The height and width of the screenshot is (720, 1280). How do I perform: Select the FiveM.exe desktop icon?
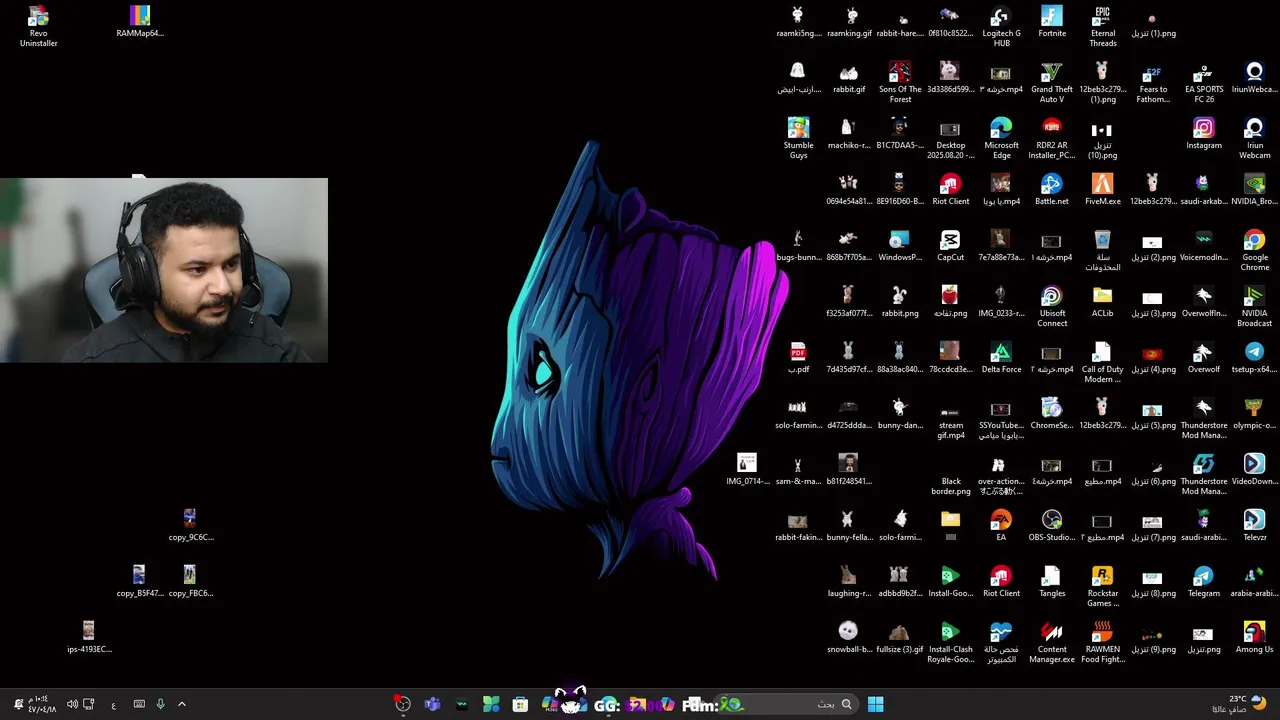(1102, 190)
